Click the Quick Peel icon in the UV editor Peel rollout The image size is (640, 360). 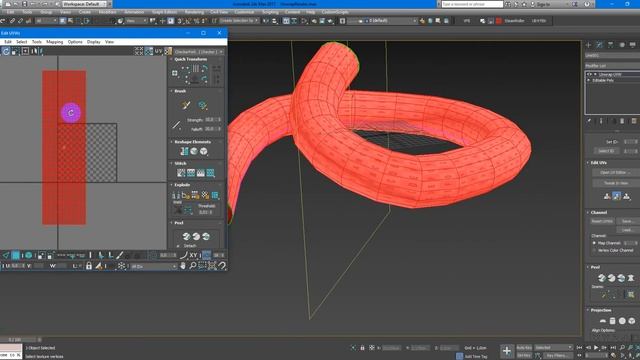(187, 236)
